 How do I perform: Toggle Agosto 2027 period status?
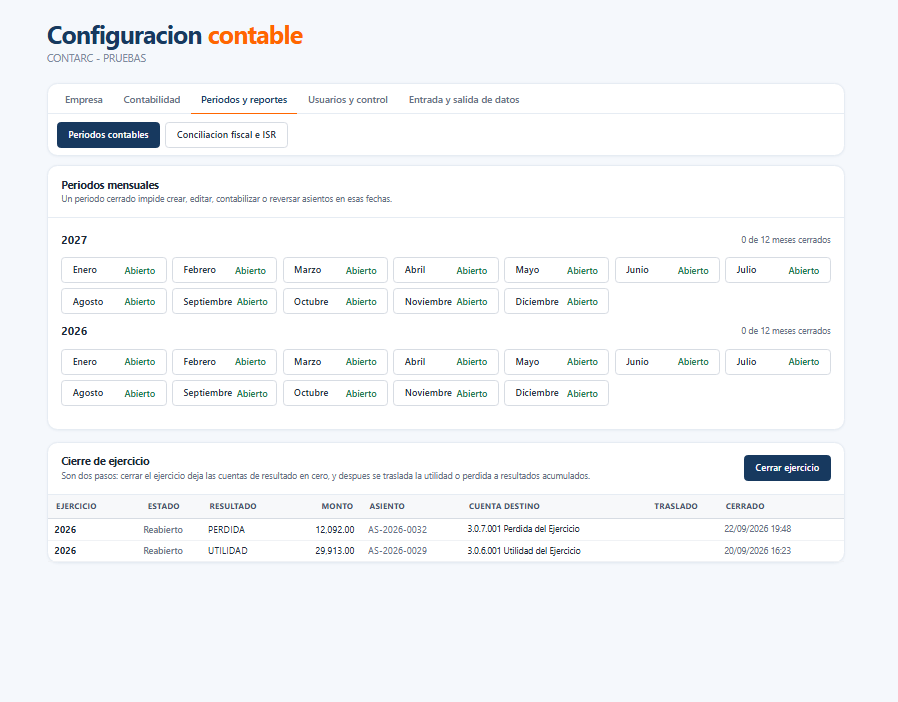click(x=114, y=301)
